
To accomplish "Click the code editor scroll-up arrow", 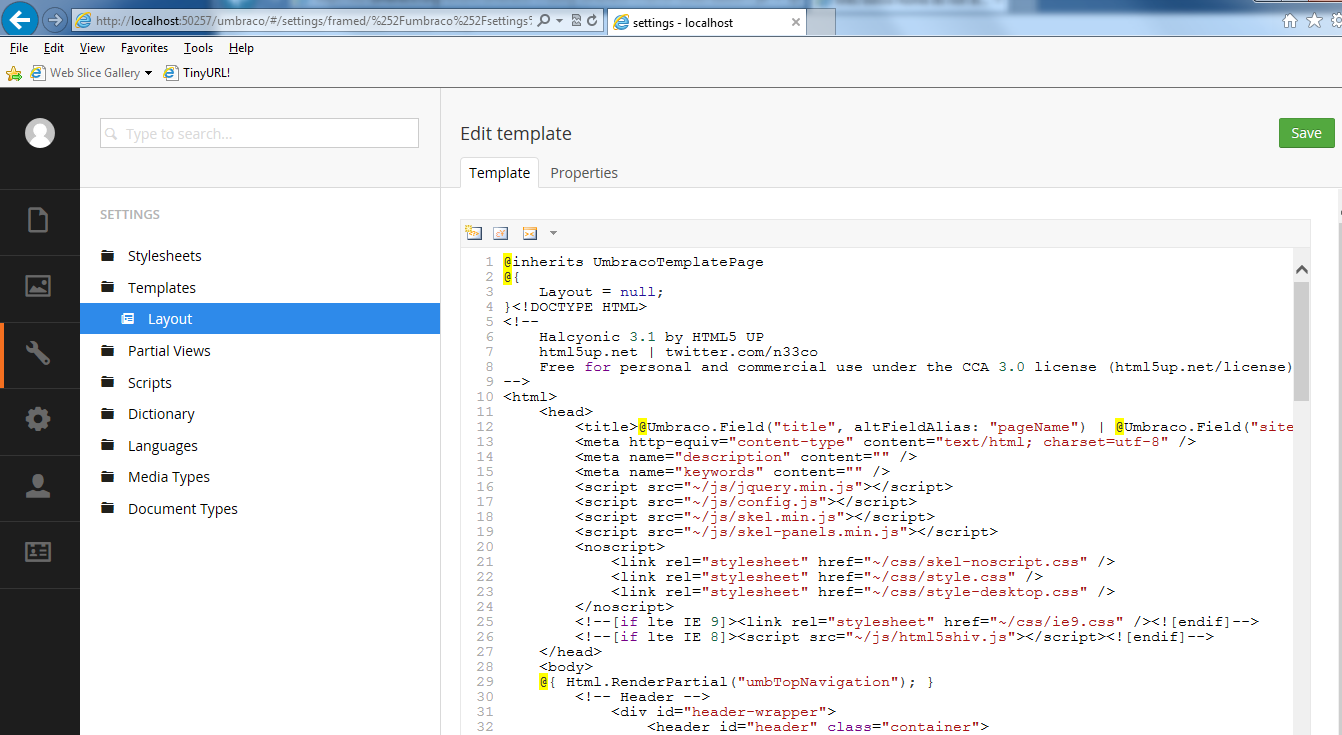I will click(x=1301, y=269).
